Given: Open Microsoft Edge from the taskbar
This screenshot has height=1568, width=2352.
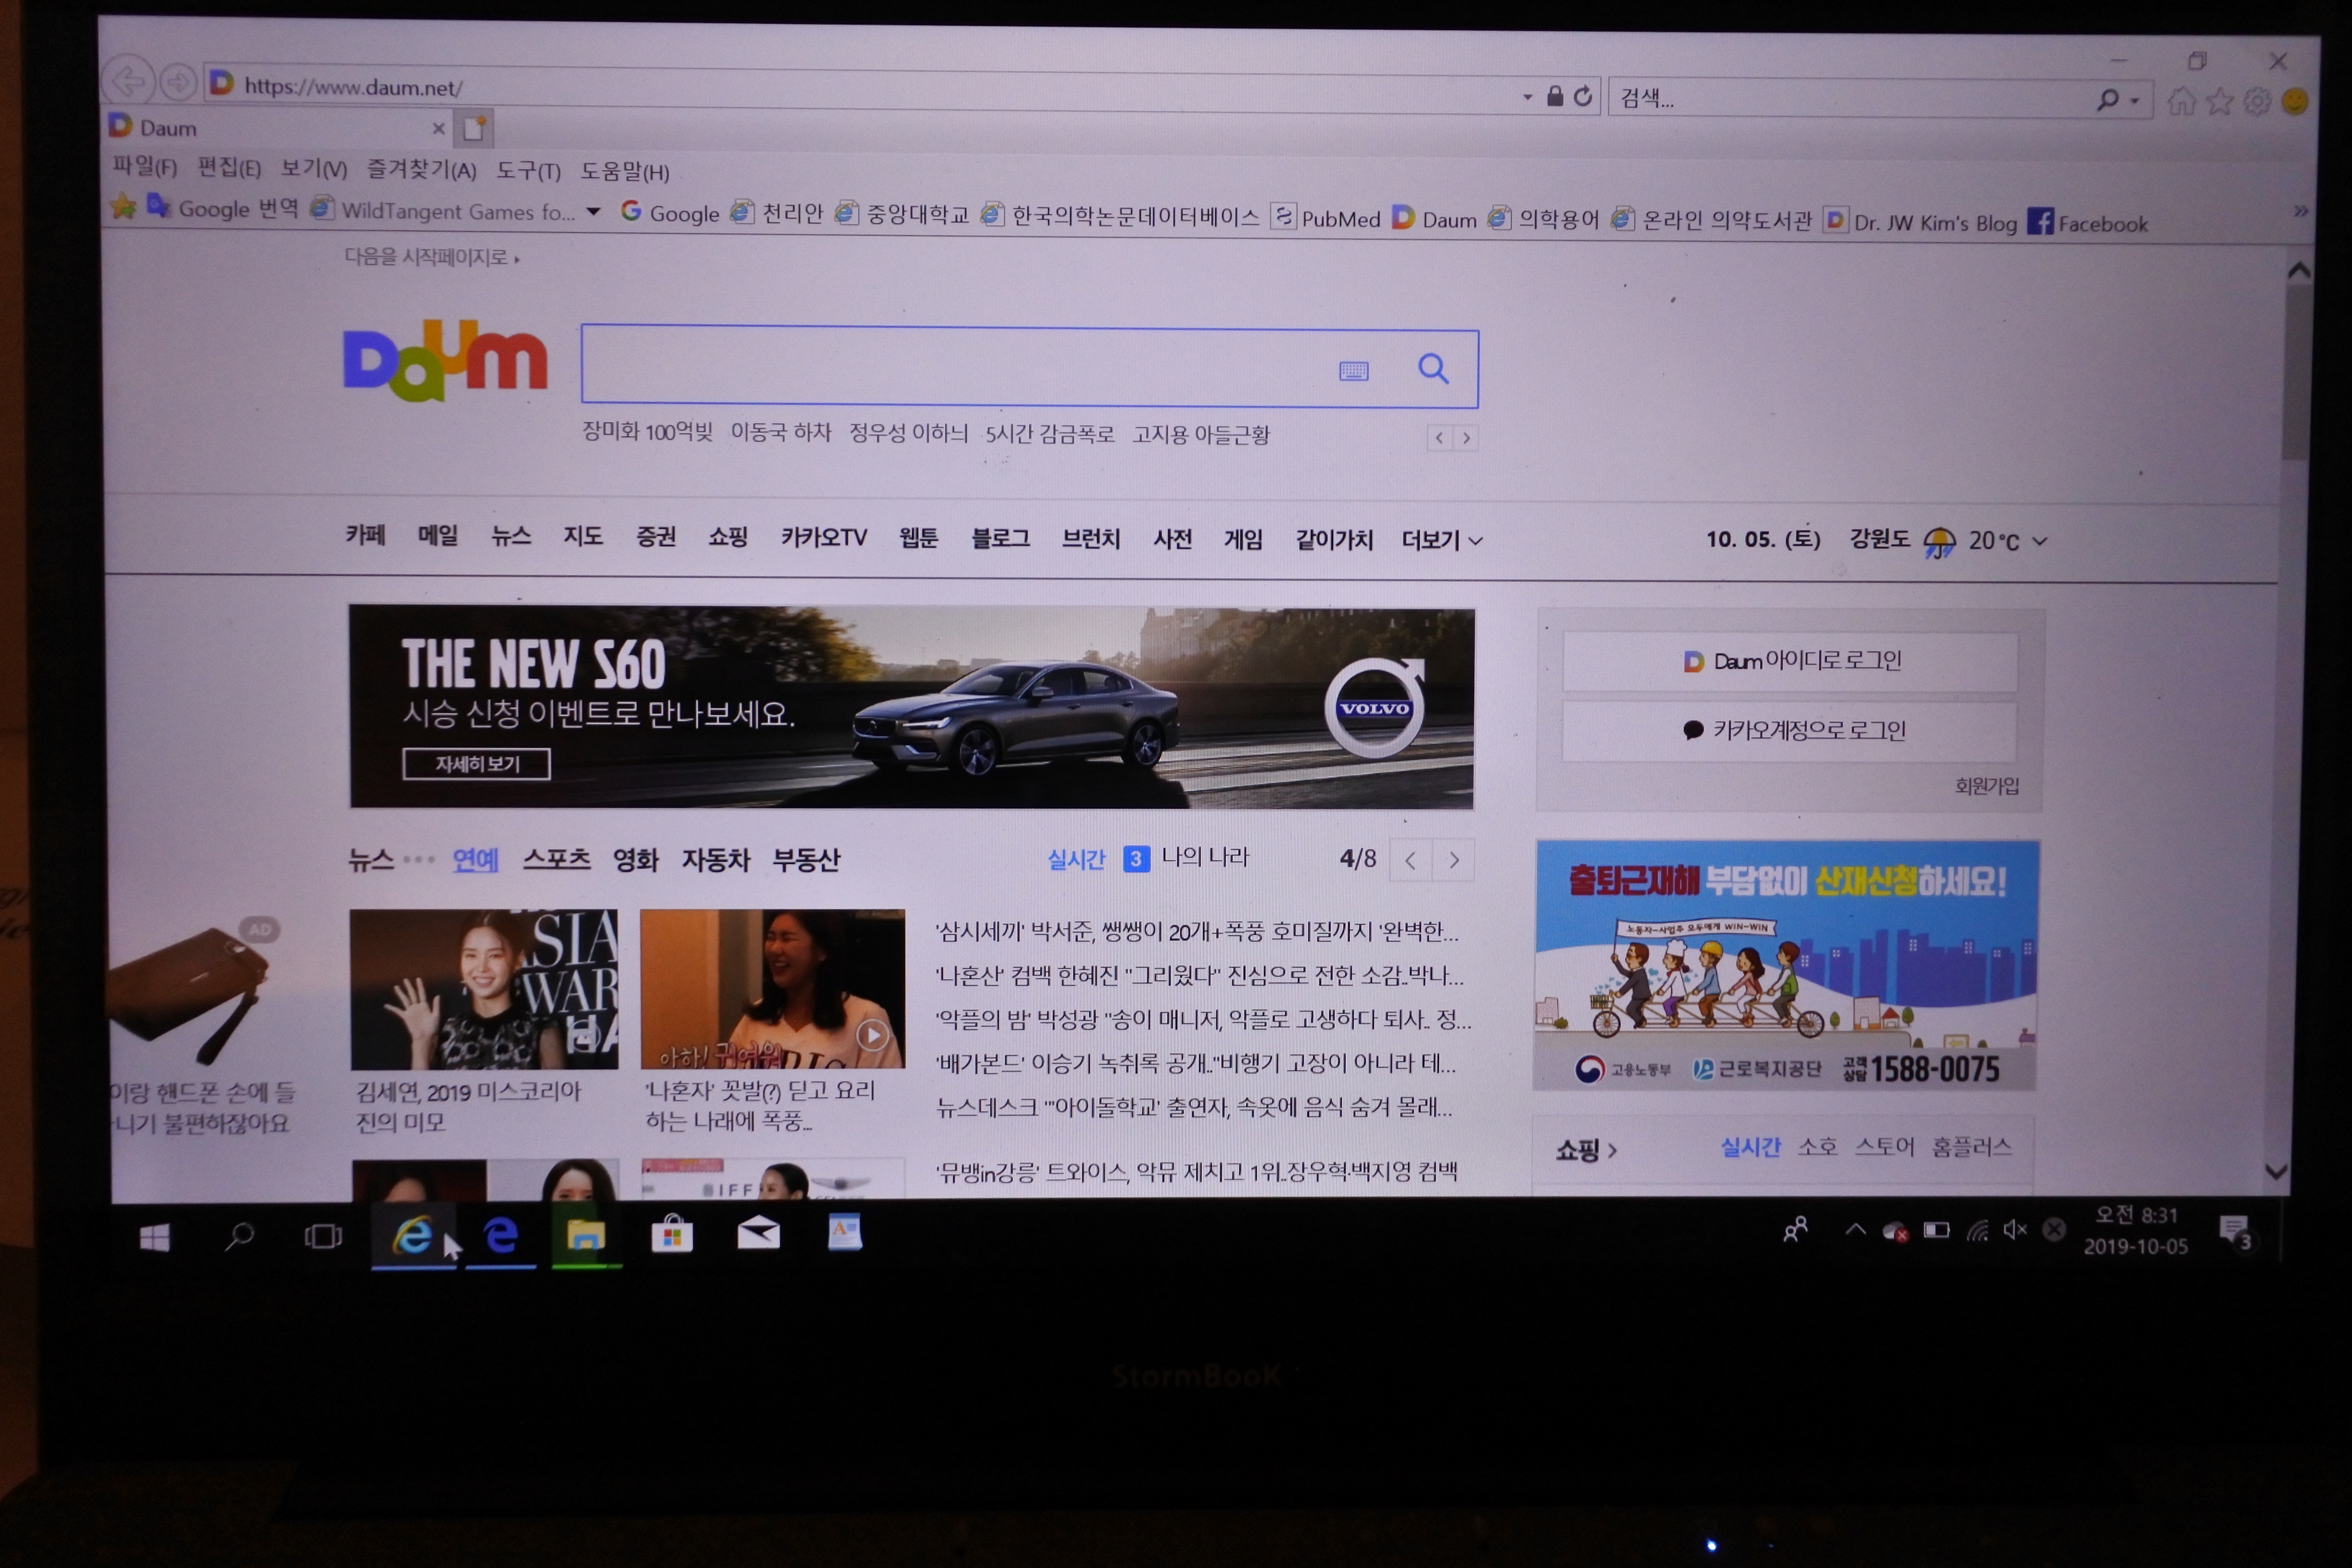Looking at the screenshot, I should tap(501, 1236).
